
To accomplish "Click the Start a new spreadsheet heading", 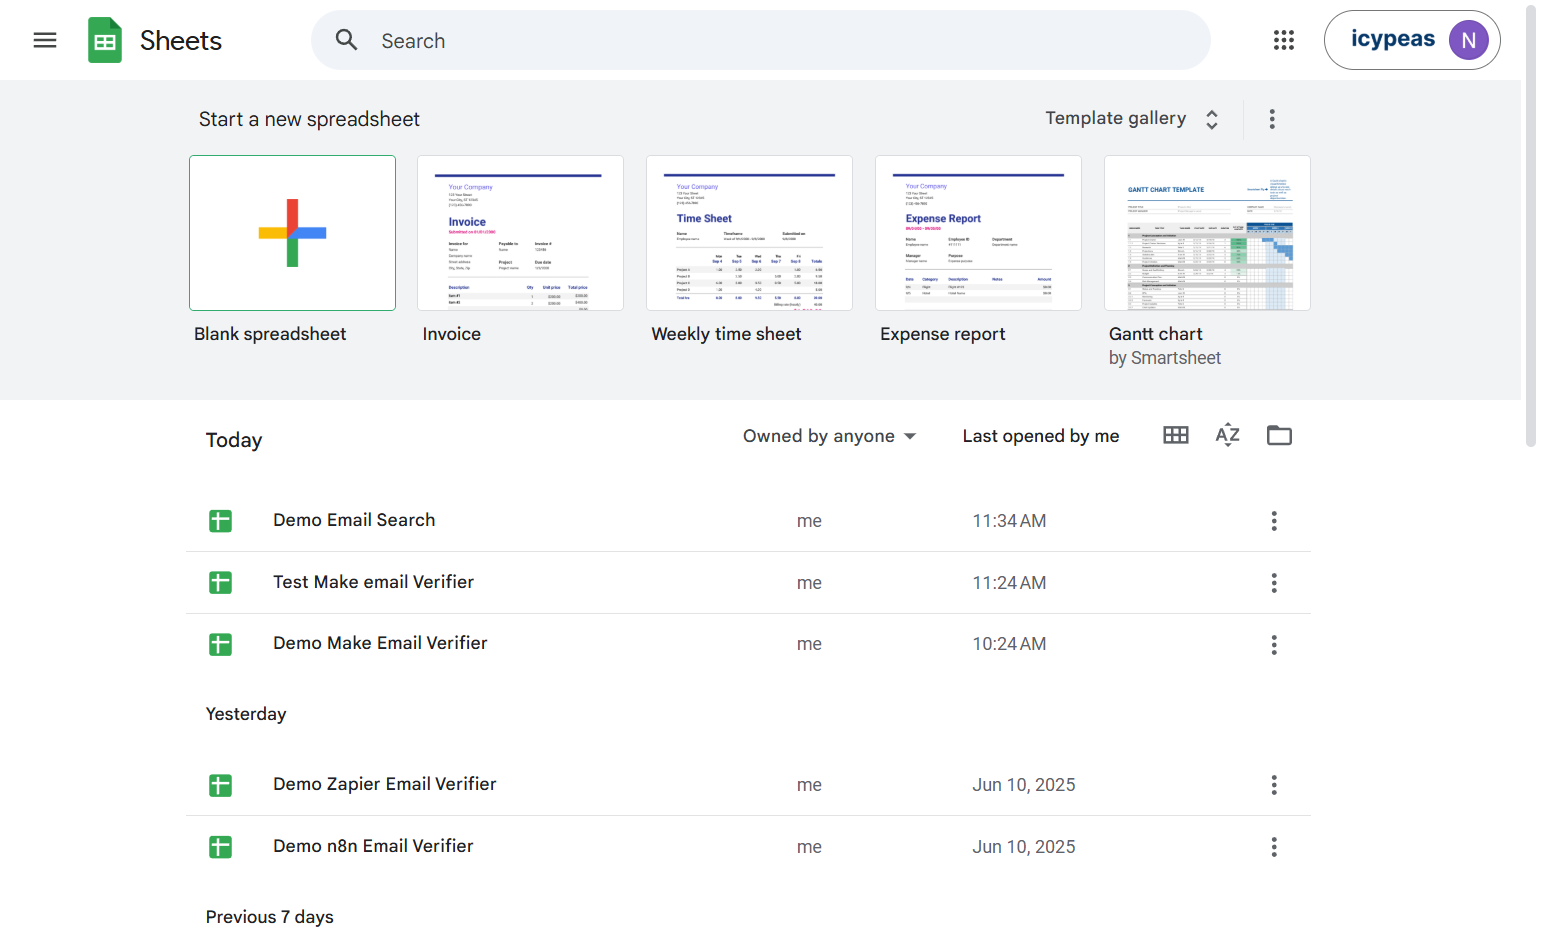I will (309, 119).
